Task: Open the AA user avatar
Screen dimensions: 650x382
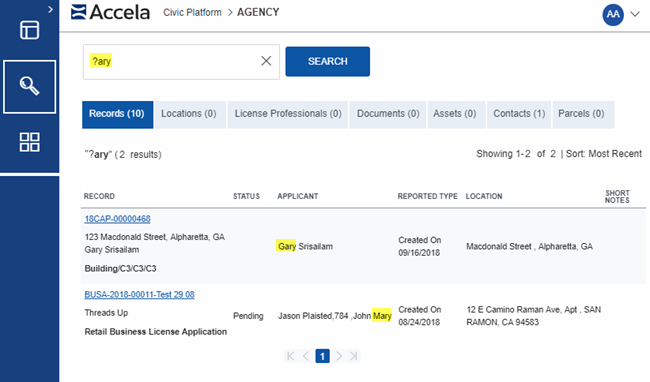Action: pos(613,15)
